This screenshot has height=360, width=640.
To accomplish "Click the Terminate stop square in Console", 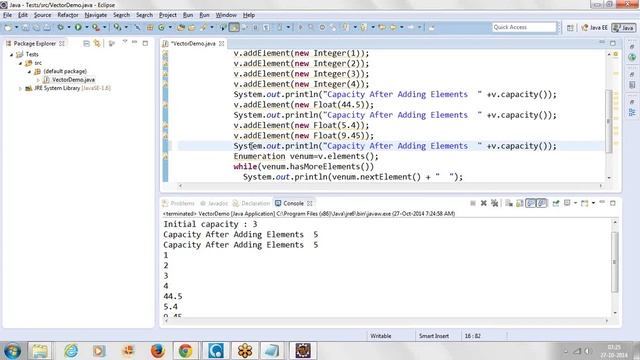I will coord(473,203).
